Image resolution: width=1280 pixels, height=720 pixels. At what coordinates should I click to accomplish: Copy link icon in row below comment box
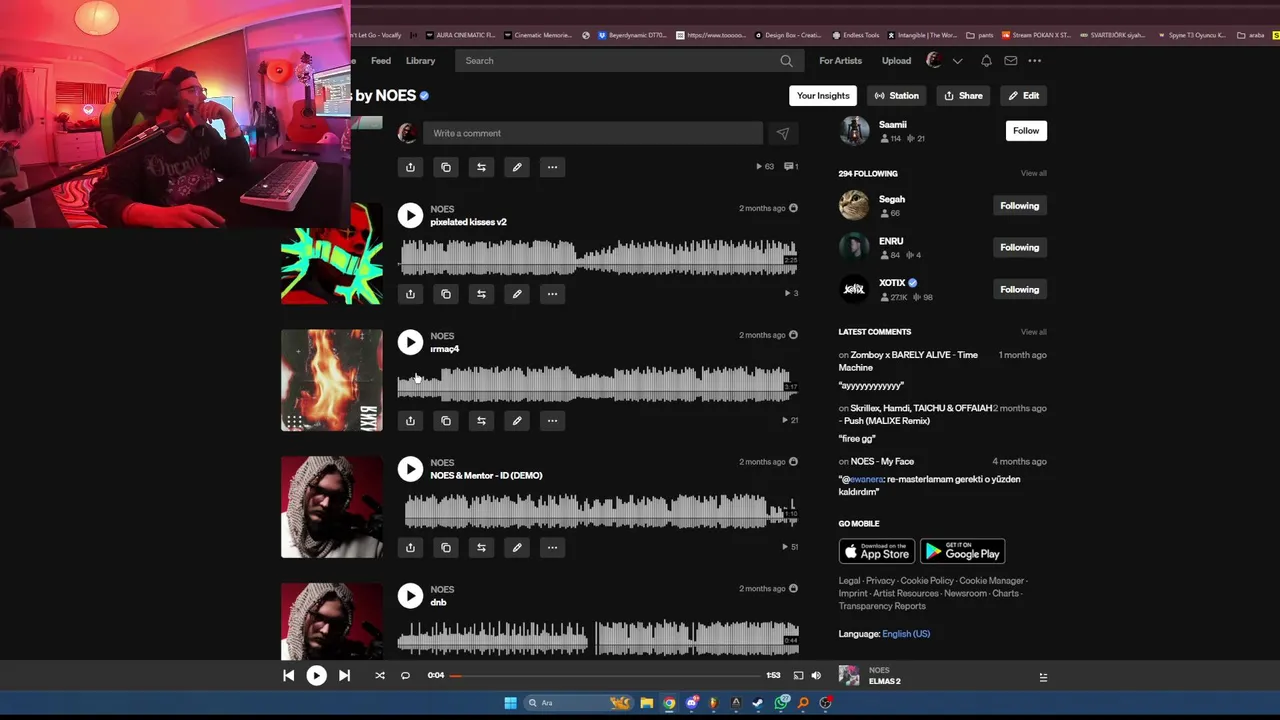pyautogui.click(x=446, y=167)
